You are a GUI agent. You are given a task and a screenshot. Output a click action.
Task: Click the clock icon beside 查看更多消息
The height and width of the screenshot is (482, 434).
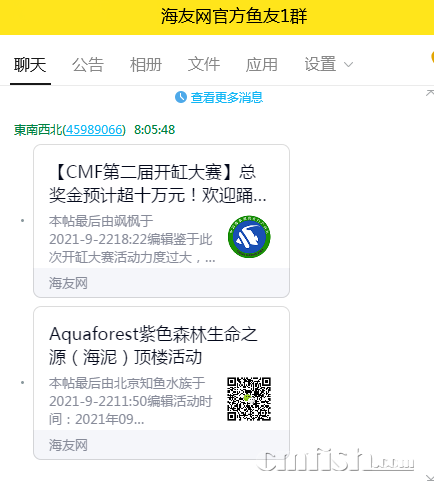coord(181,97)
